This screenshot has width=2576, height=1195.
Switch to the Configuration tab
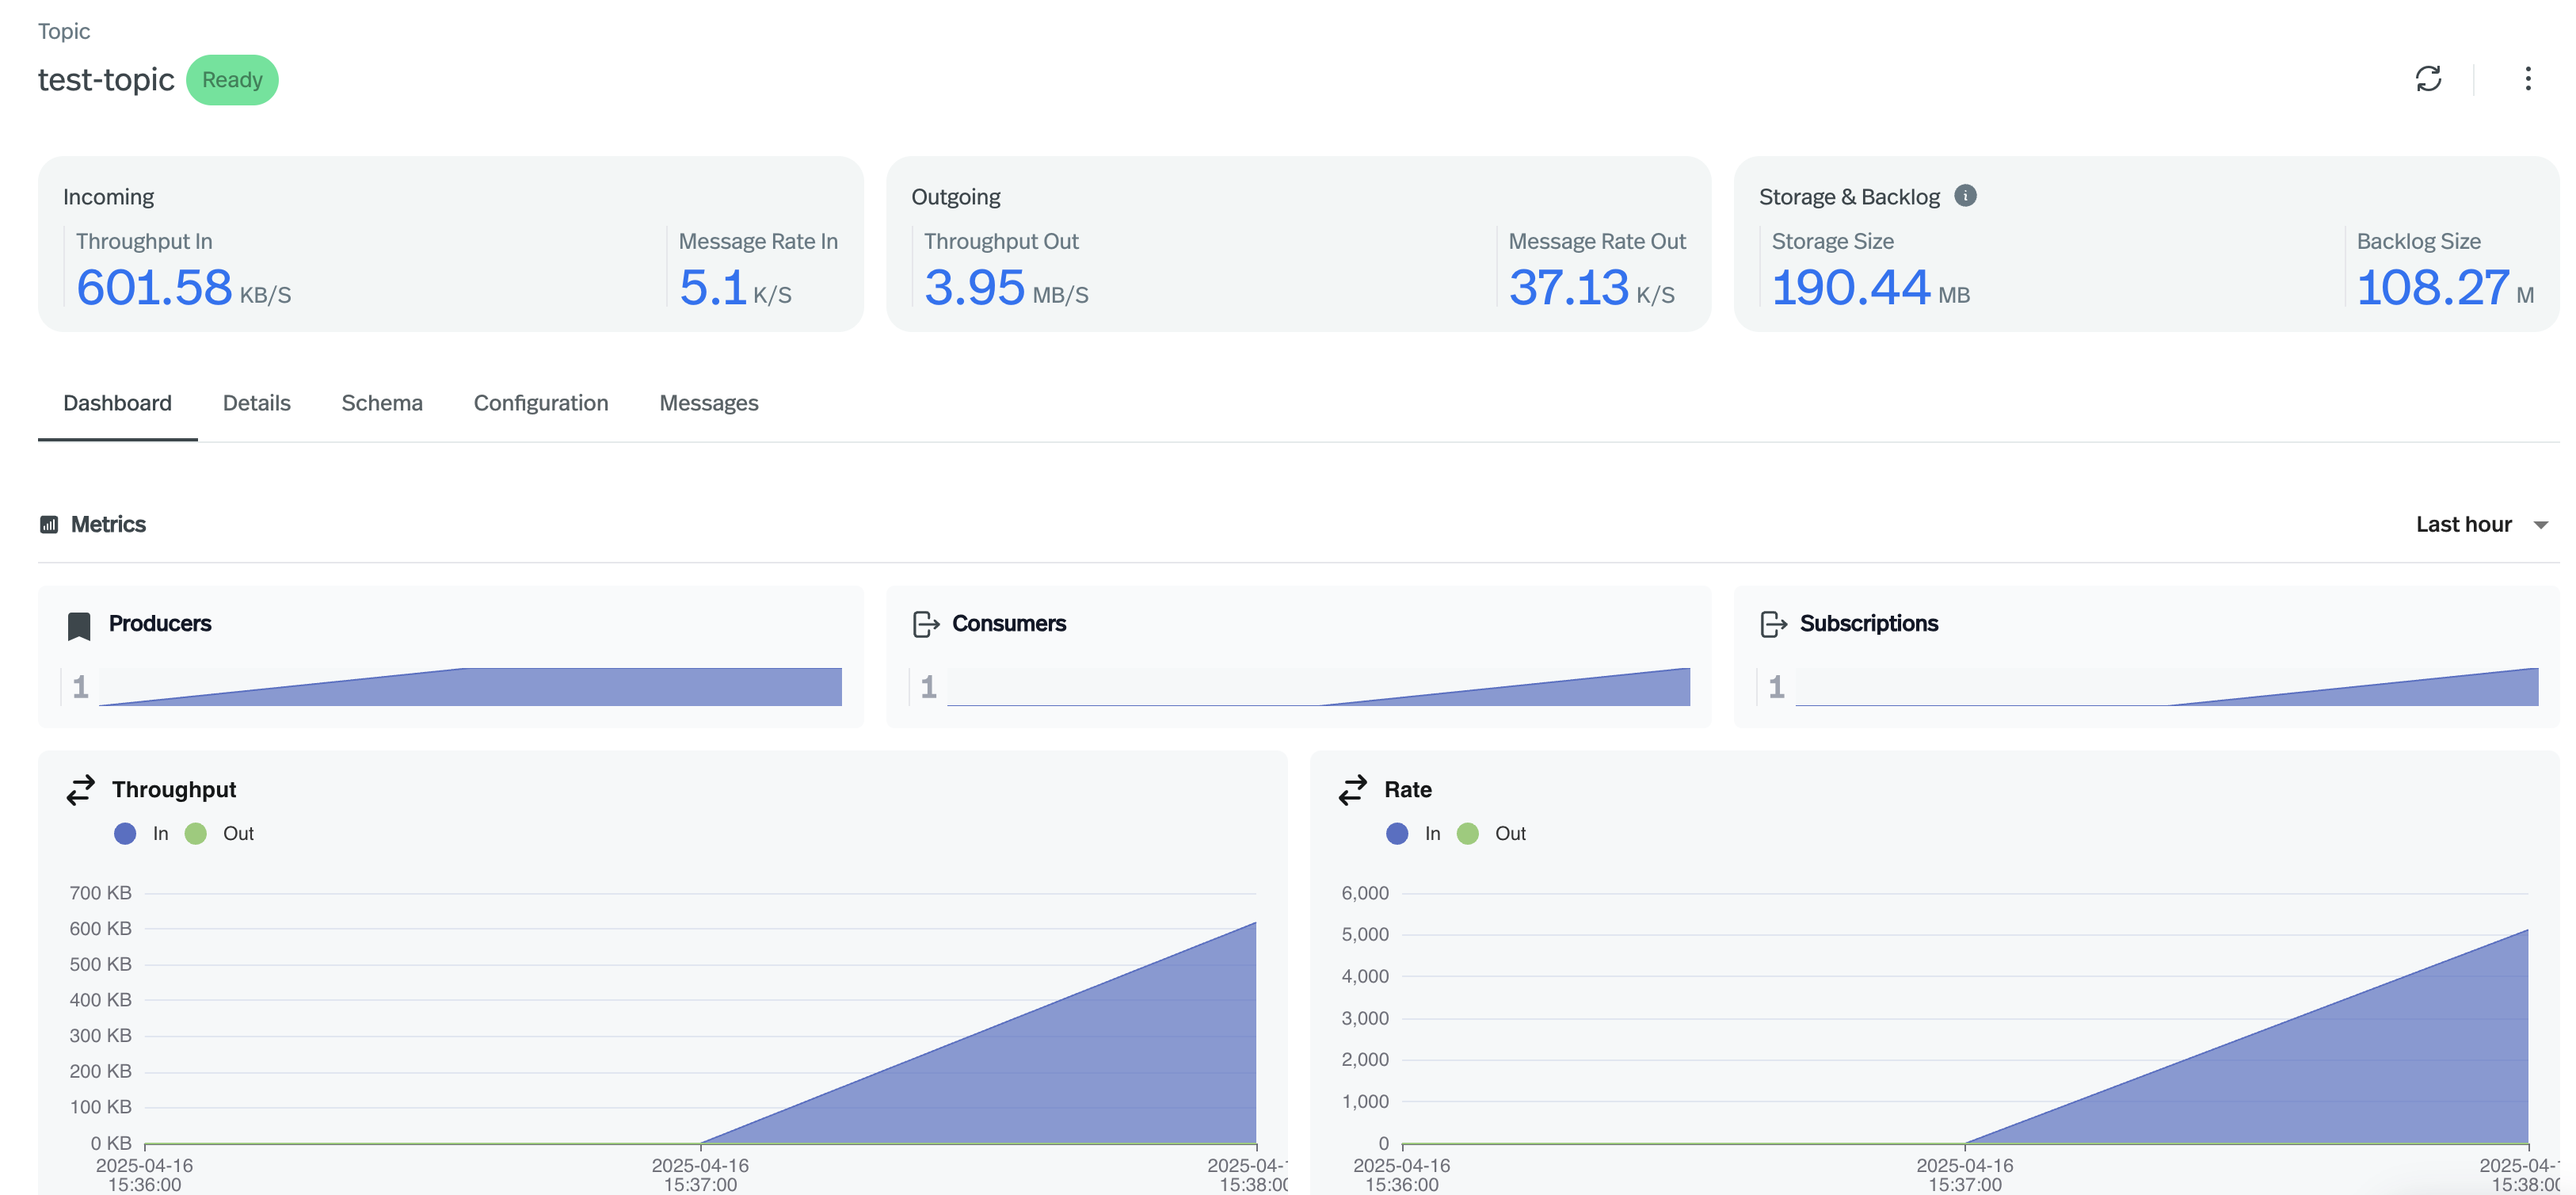pos(540,403)
